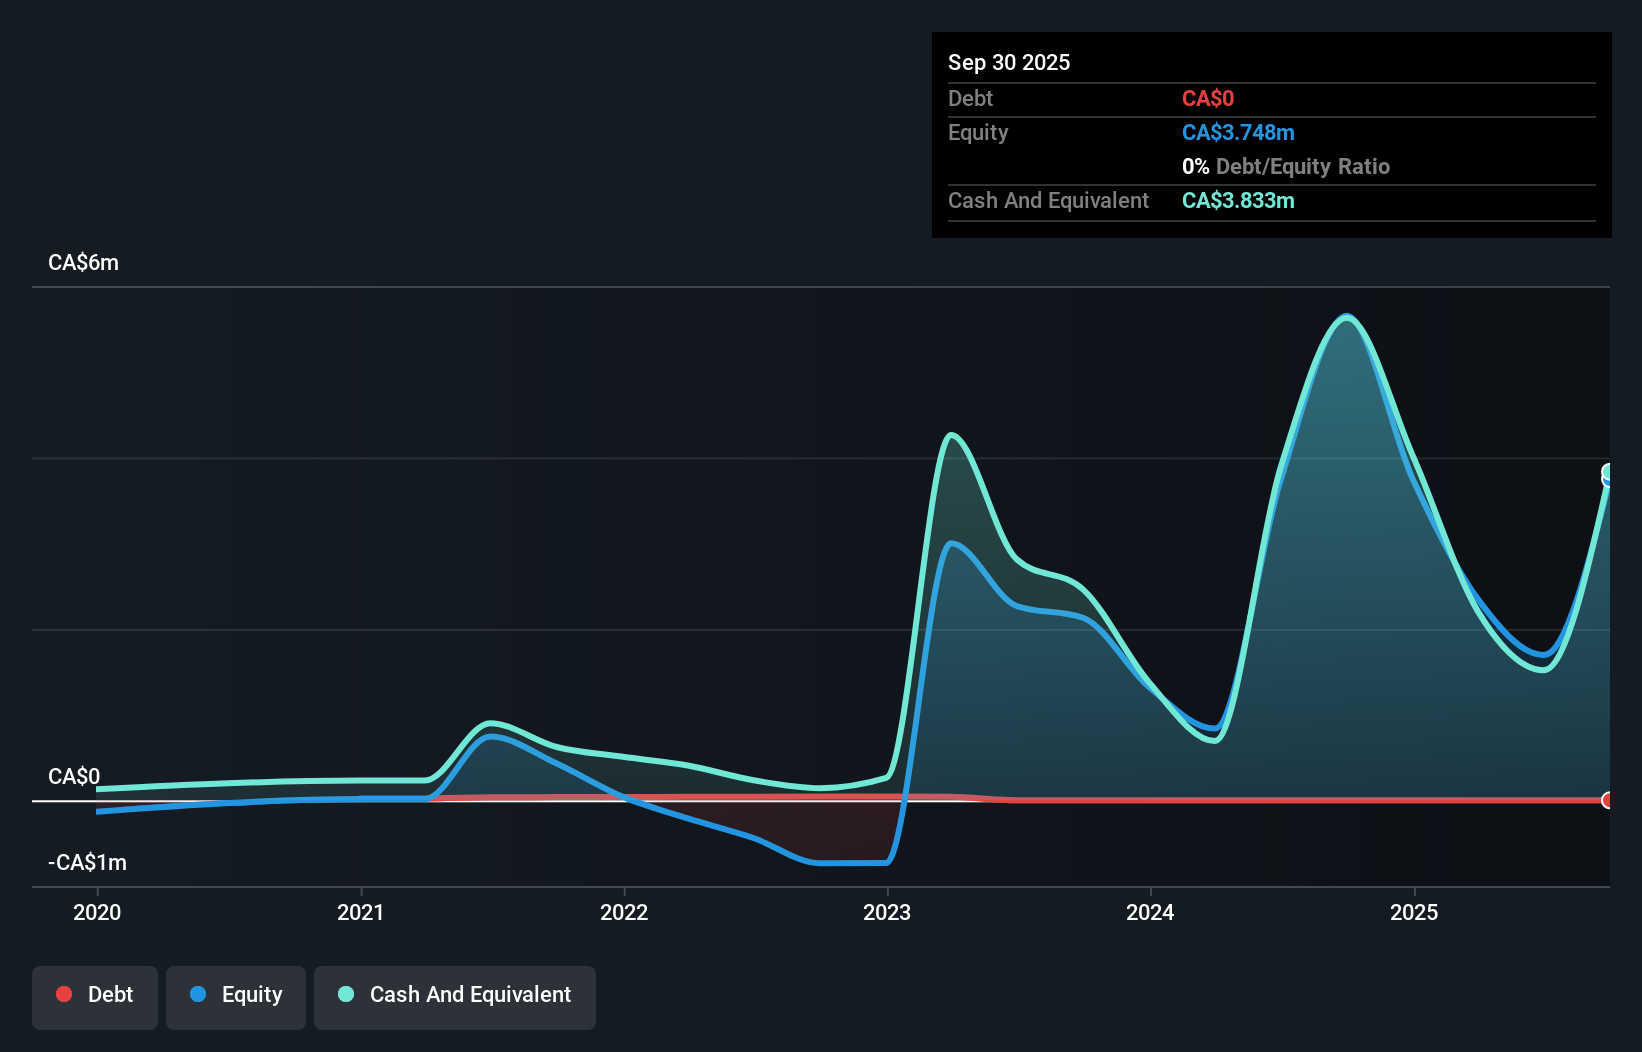Expand the Sep 30 2025 tooltip panel
This screenshot has width=1642, height=1052.
(x=1009, y=62)
